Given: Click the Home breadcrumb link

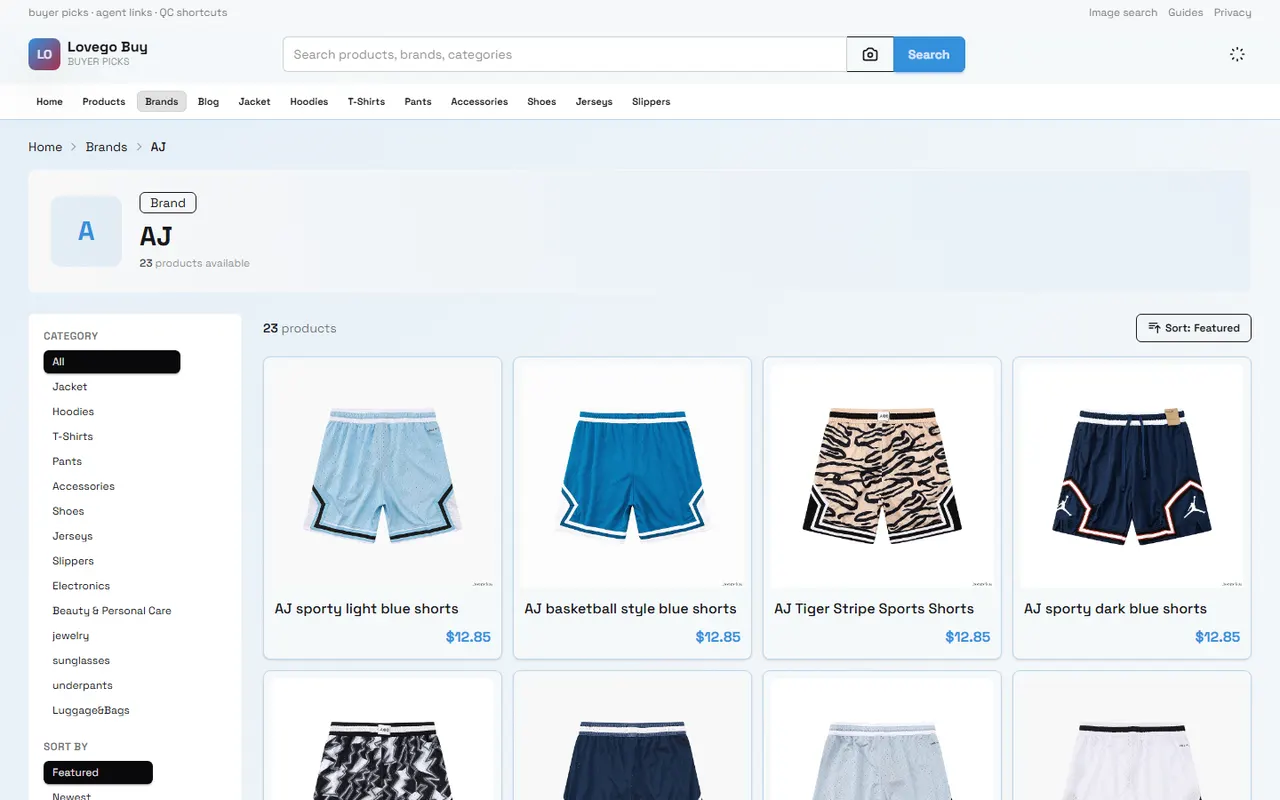Looking at the screenshot, I should point(45,147).
